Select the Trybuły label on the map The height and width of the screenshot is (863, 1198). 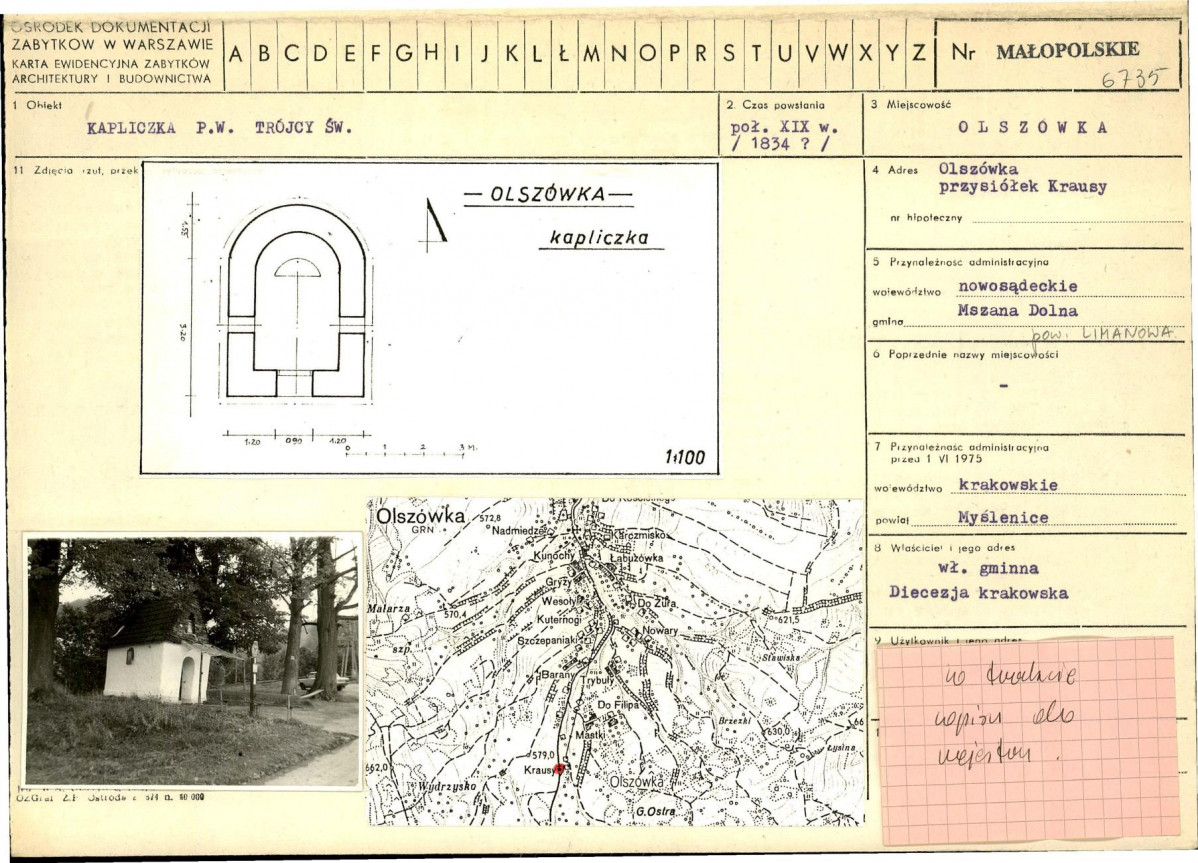pyautogui.click(x=597, y=680)
